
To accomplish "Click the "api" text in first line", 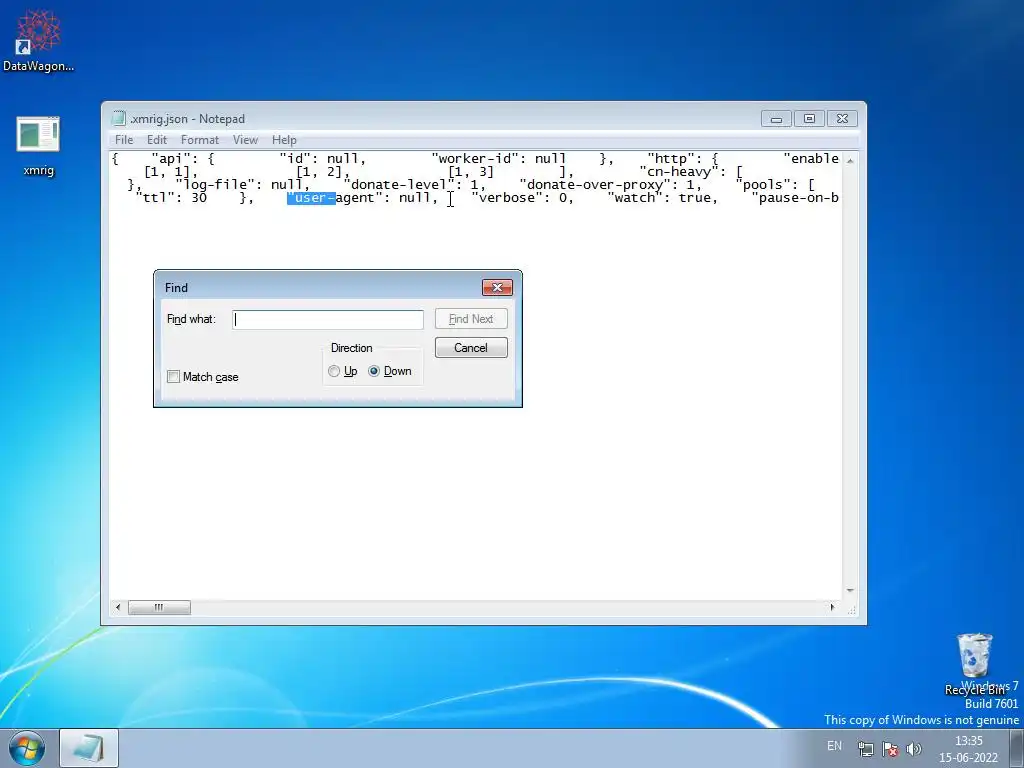I will point(170,159).
